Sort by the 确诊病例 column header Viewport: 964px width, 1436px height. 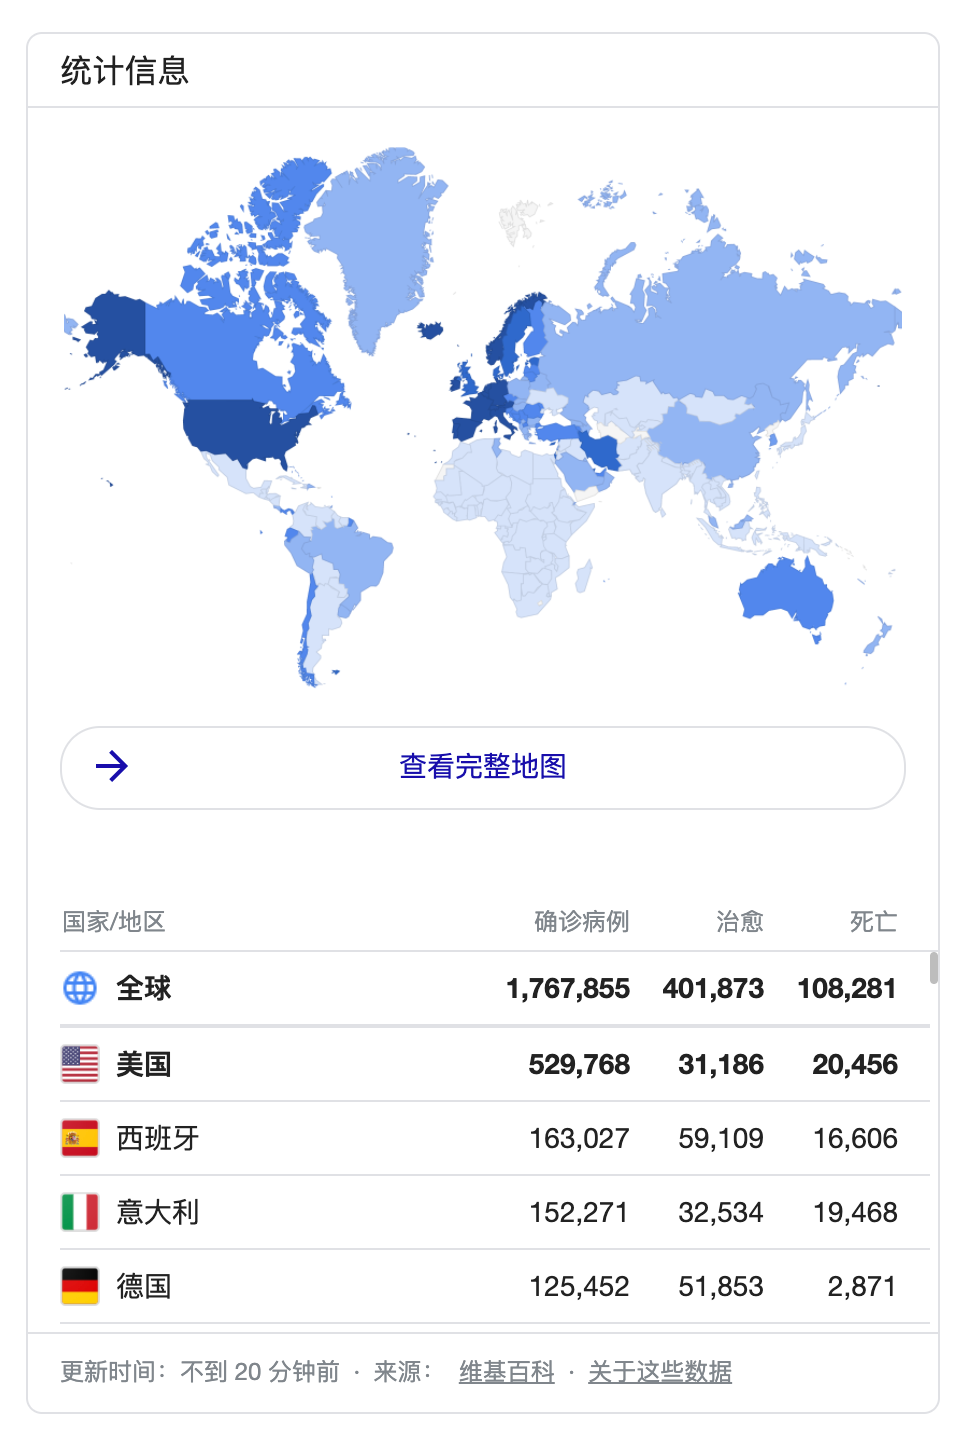pos(581,922)
